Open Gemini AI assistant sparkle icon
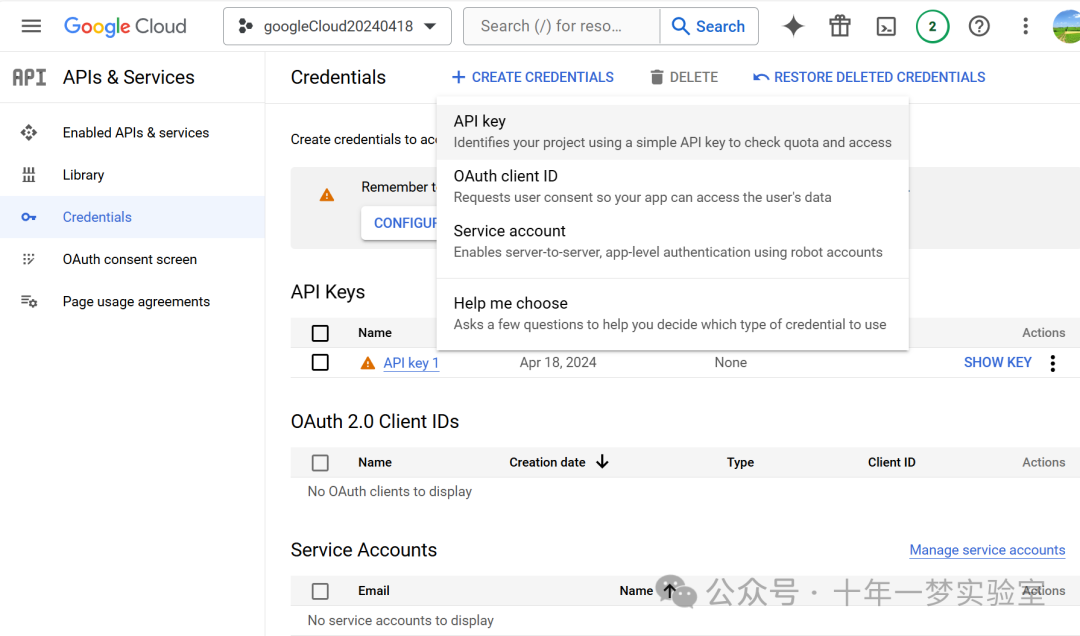The height and width of the screenshot is (636, 1080). [793, 26]
